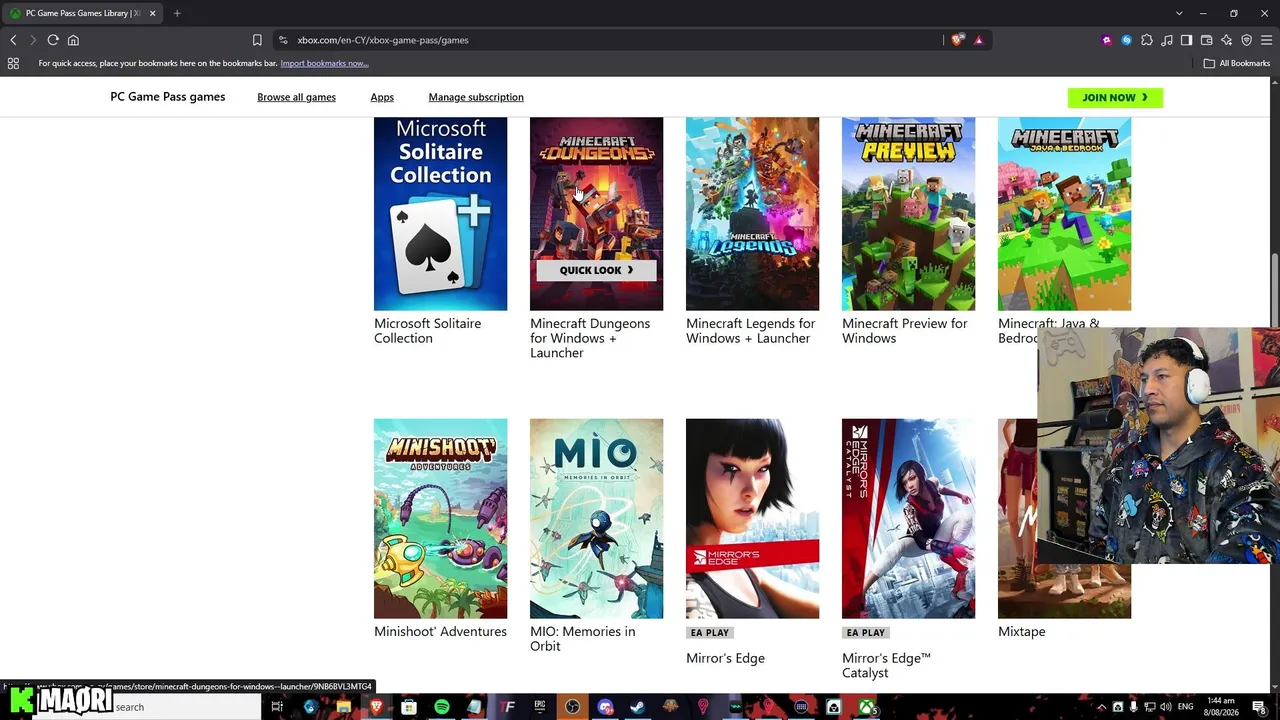Open Leo AI assistant
The width and height of the screenshot is (1280, 720).
(x=1226, y=40)
